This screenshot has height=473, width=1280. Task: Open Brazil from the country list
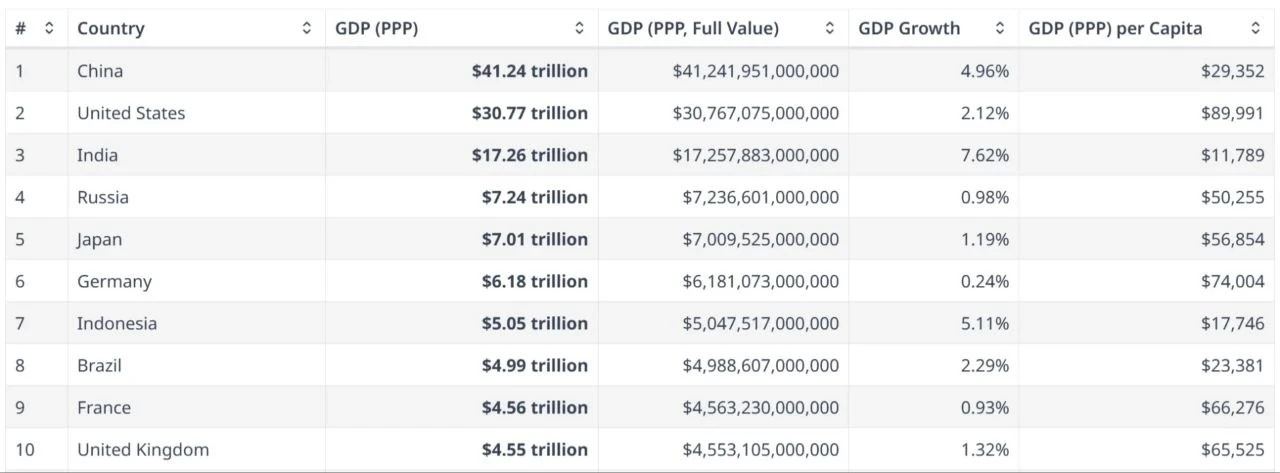[x=99, y=365]
